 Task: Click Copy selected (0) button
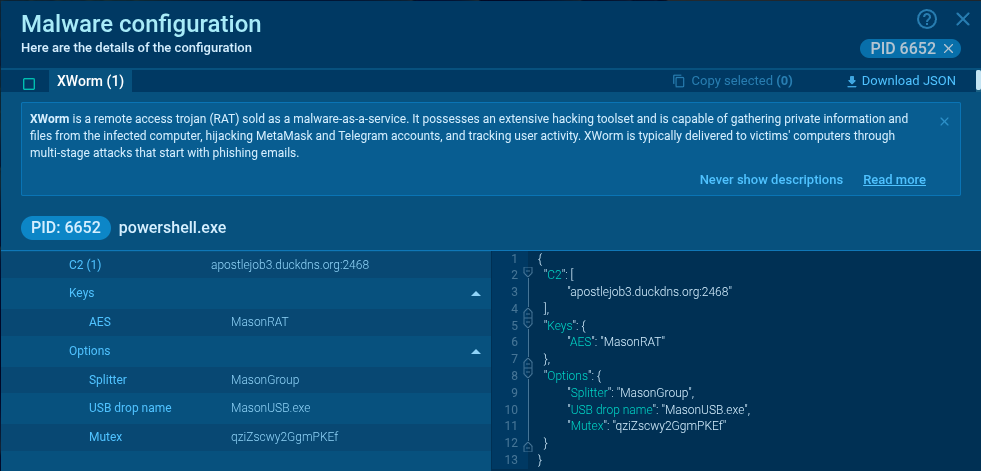pos(733,81)
